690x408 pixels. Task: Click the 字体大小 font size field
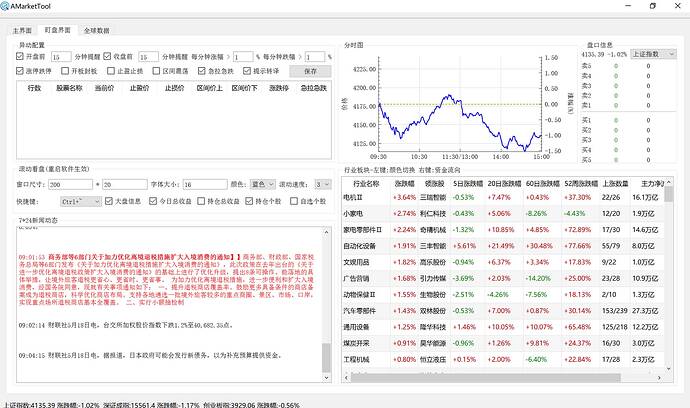[x=205, y=184]
